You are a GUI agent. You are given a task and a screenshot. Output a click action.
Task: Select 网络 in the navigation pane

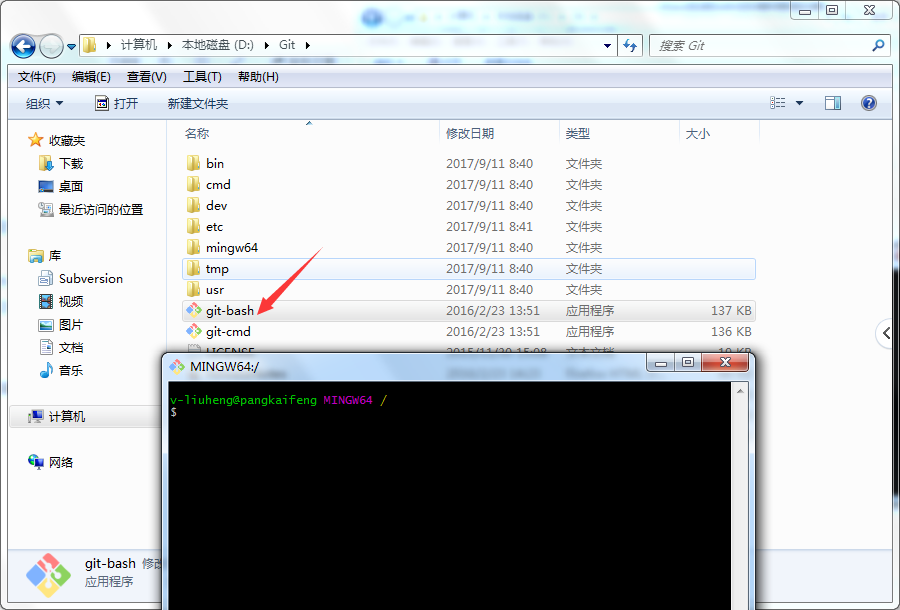coord(51,462)
